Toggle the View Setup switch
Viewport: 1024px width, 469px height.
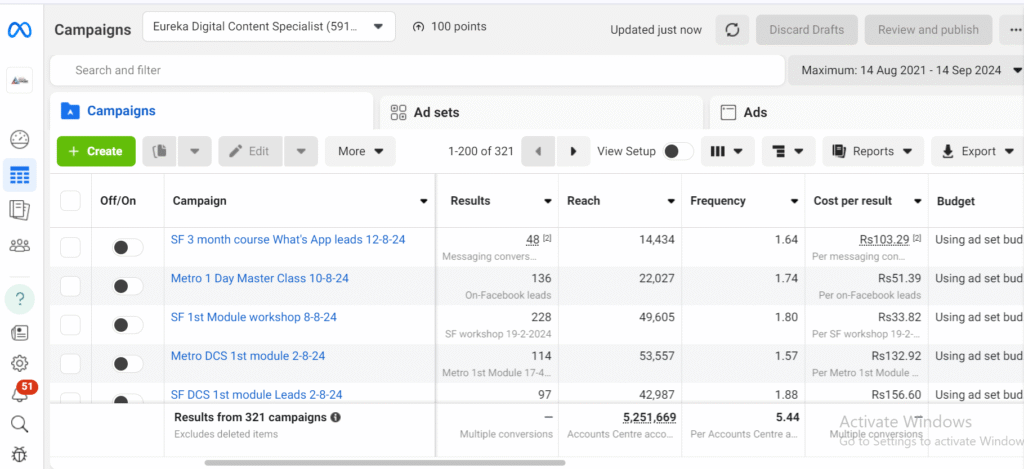click(677, 151)
